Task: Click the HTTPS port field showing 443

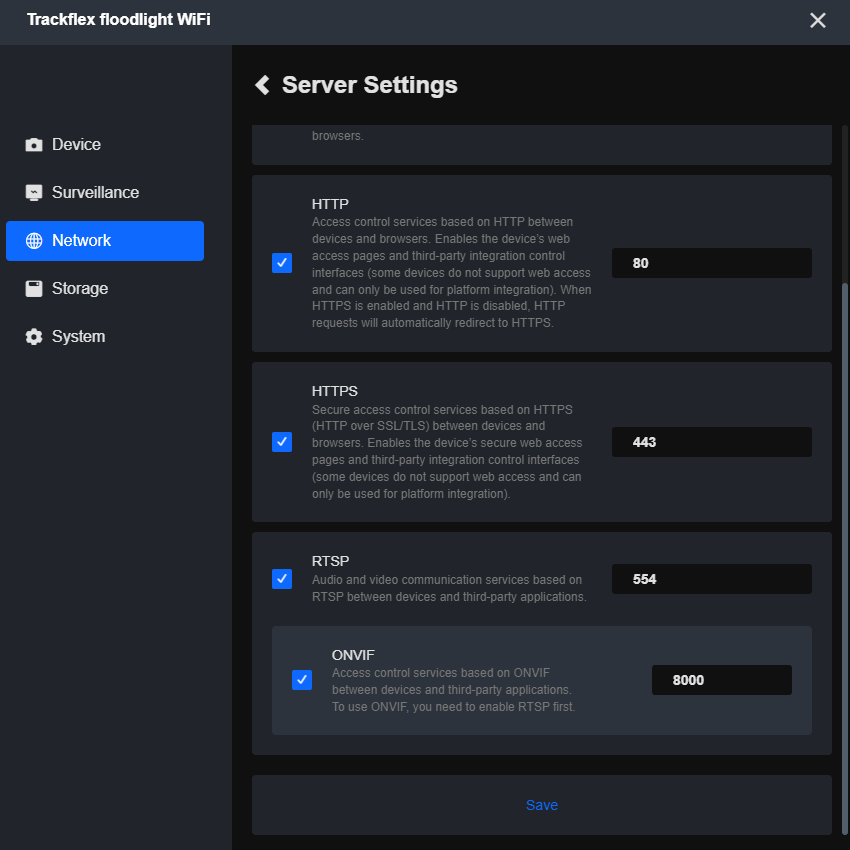Action: coord(712,442)
